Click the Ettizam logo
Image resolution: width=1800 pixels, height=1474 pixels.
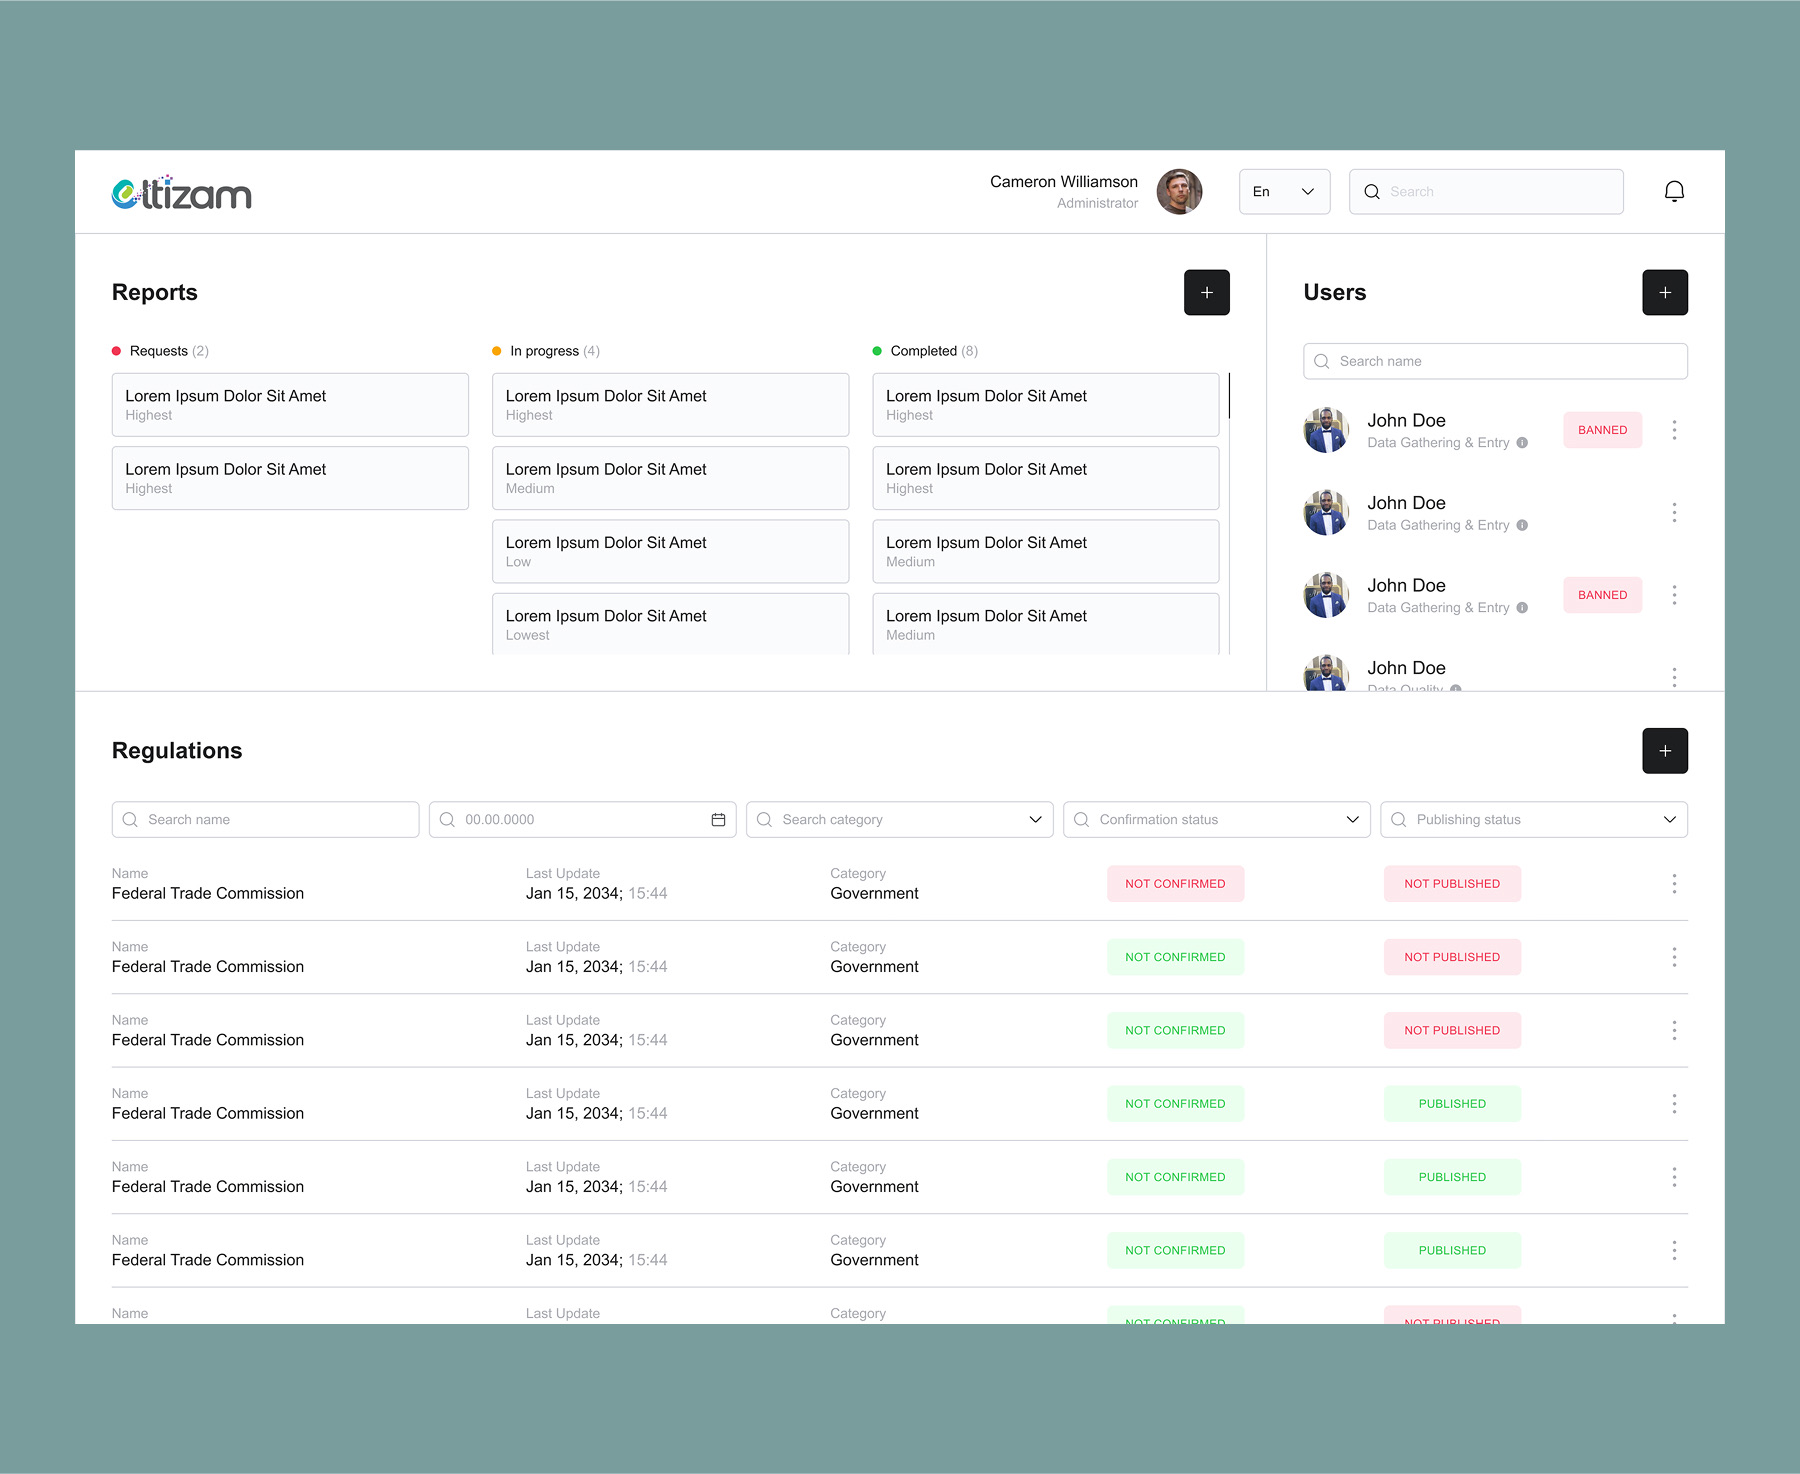tap(181, 192)
